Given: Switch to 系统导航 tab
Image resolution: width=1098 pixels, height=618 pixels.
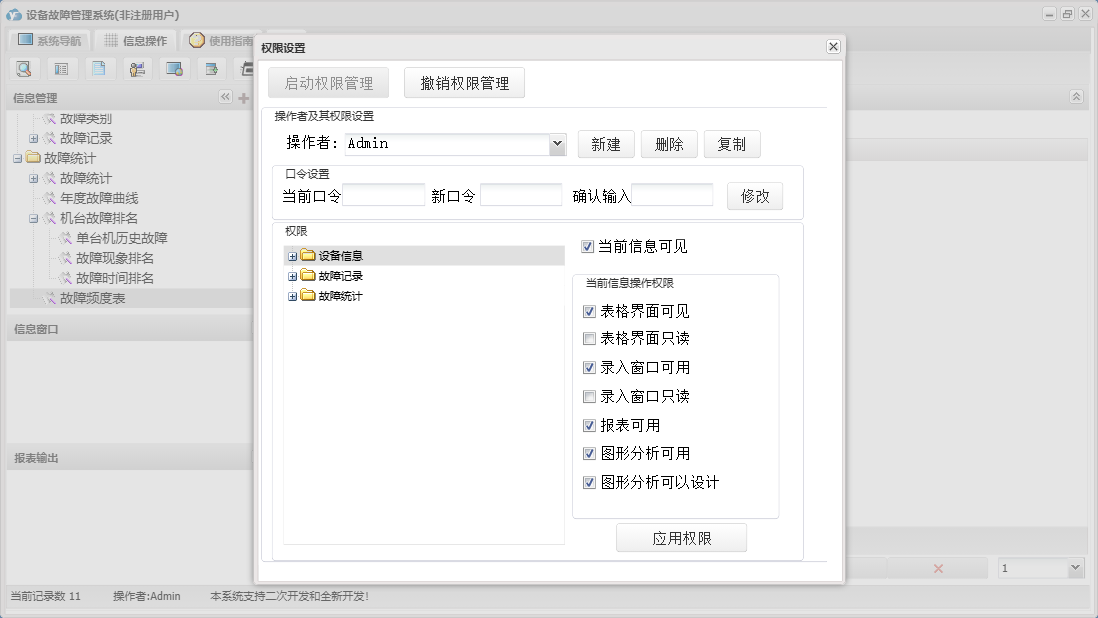Looking at the screenshot, I should click(50, 41).
